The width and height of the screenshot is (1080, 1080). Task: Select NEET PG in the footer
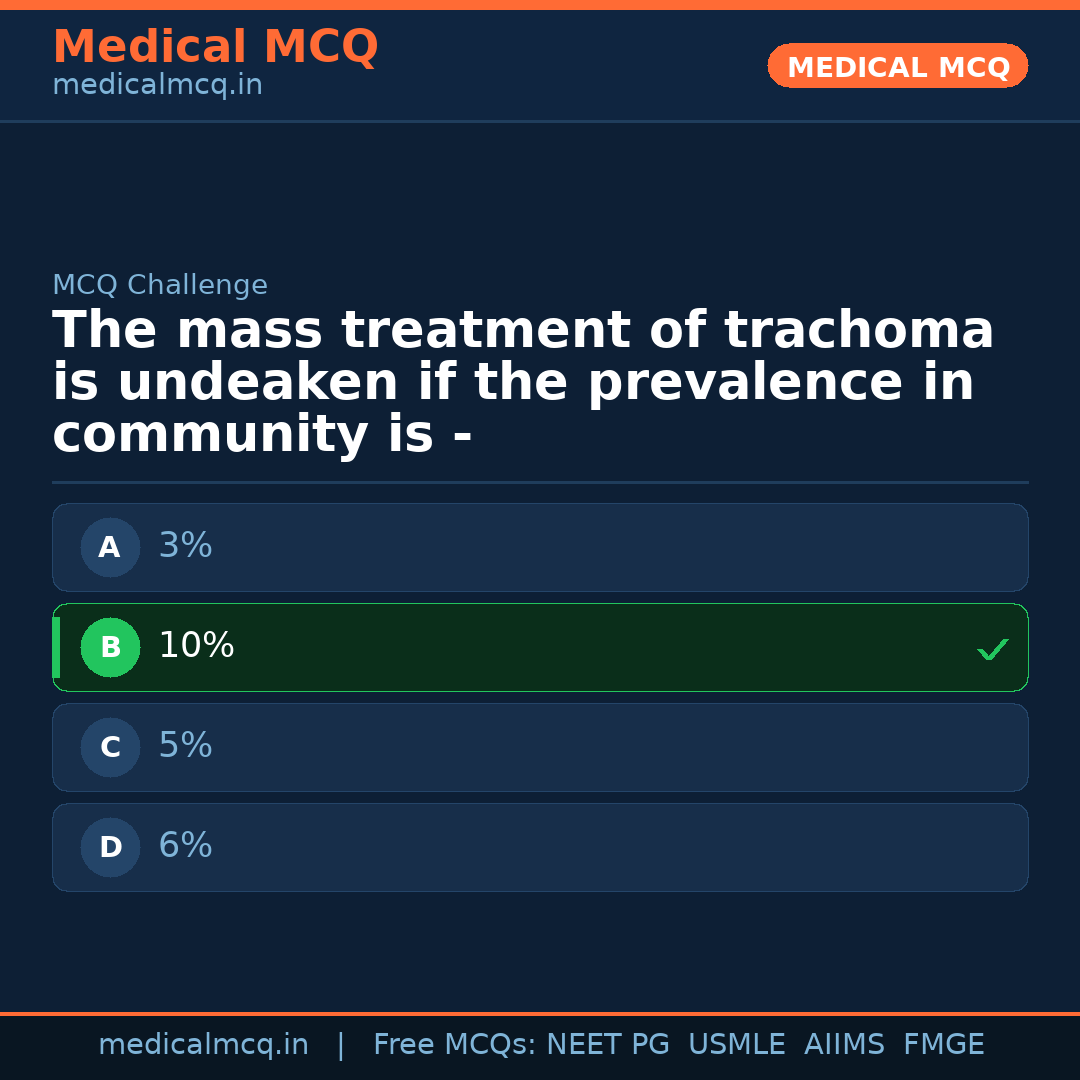tap(608, 1045)
